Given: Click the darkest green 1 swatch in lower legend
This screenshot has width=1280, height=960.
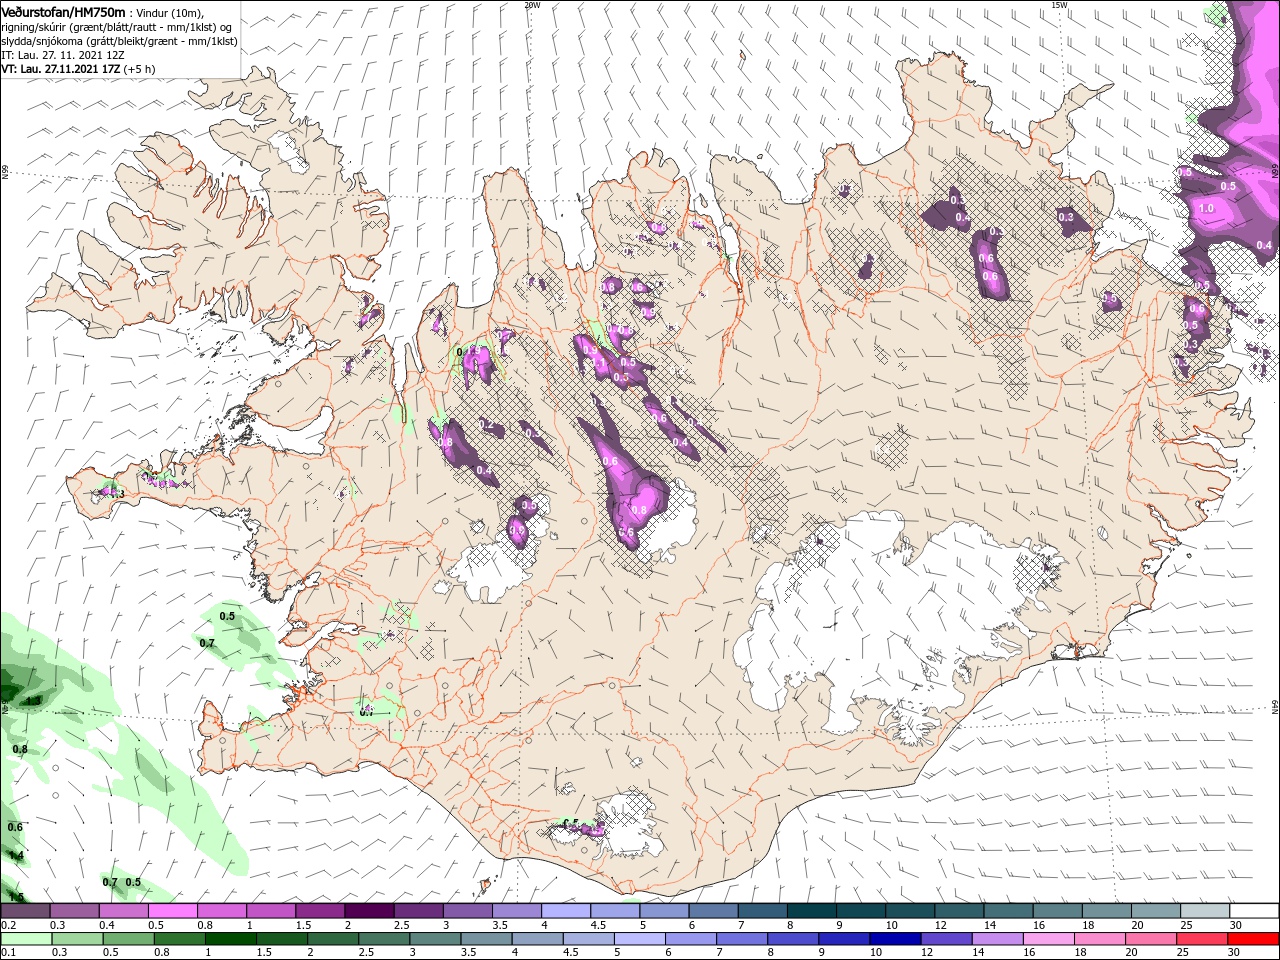Looking at the screenshot, I should pos(230,939).
